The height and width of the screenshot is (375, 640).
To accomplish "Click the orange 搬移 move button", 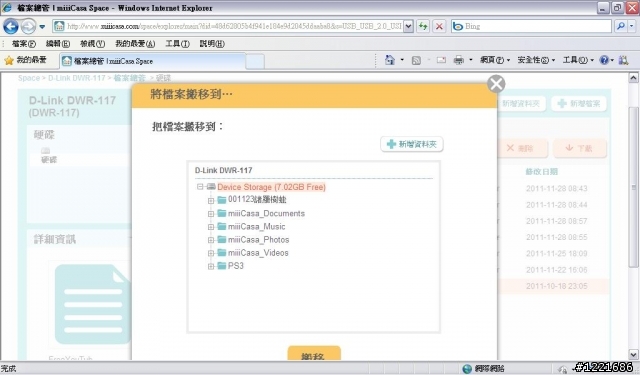I will click(314, 353).
